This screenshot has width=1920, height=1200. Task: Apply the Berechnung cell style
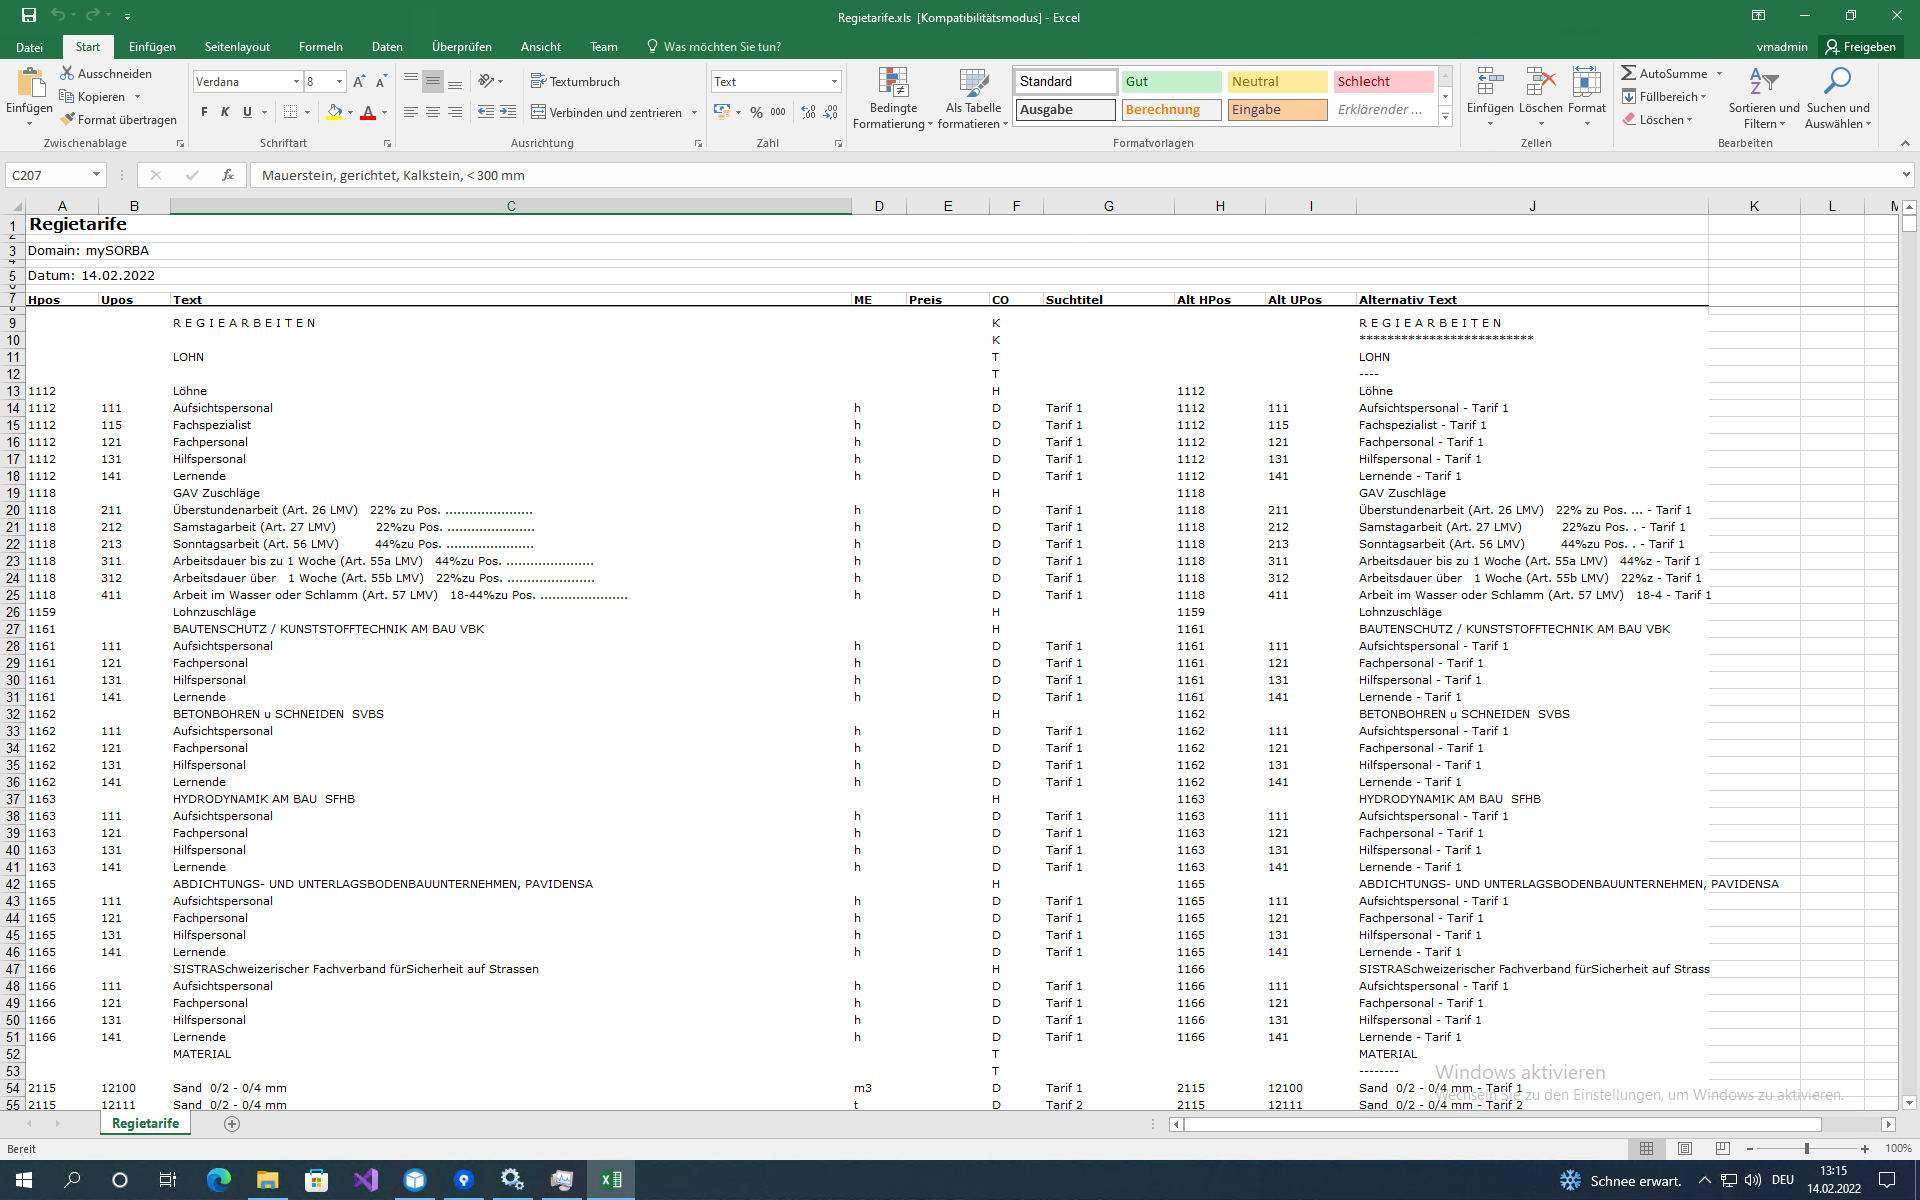(x=1171, y=110)
